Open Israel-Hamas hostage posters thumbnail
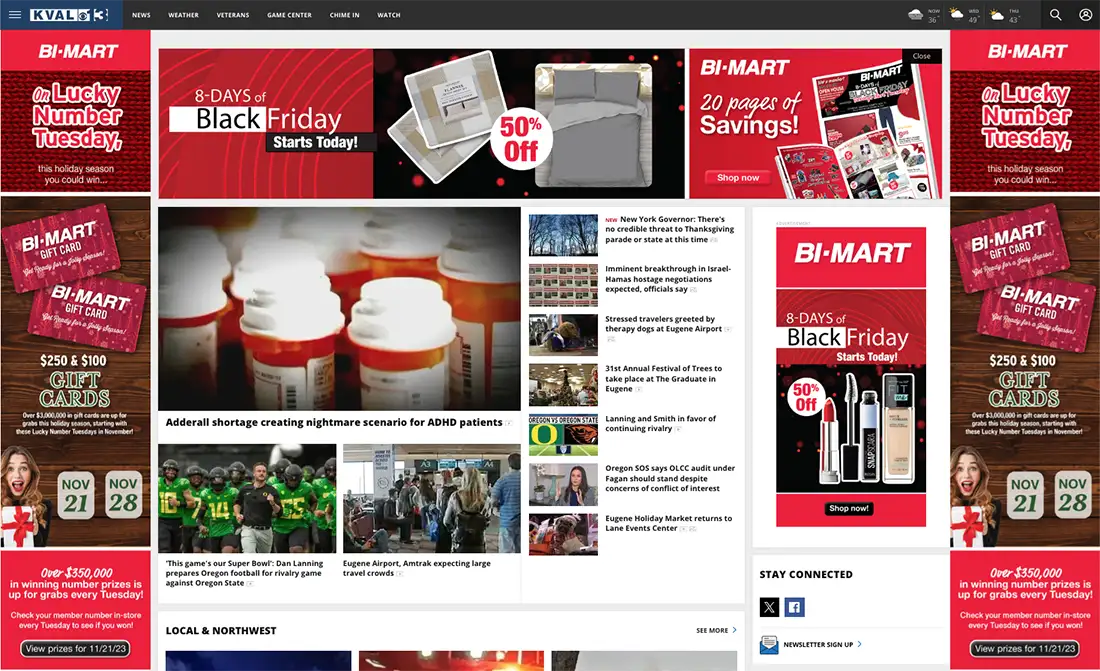 click(563, 285)
